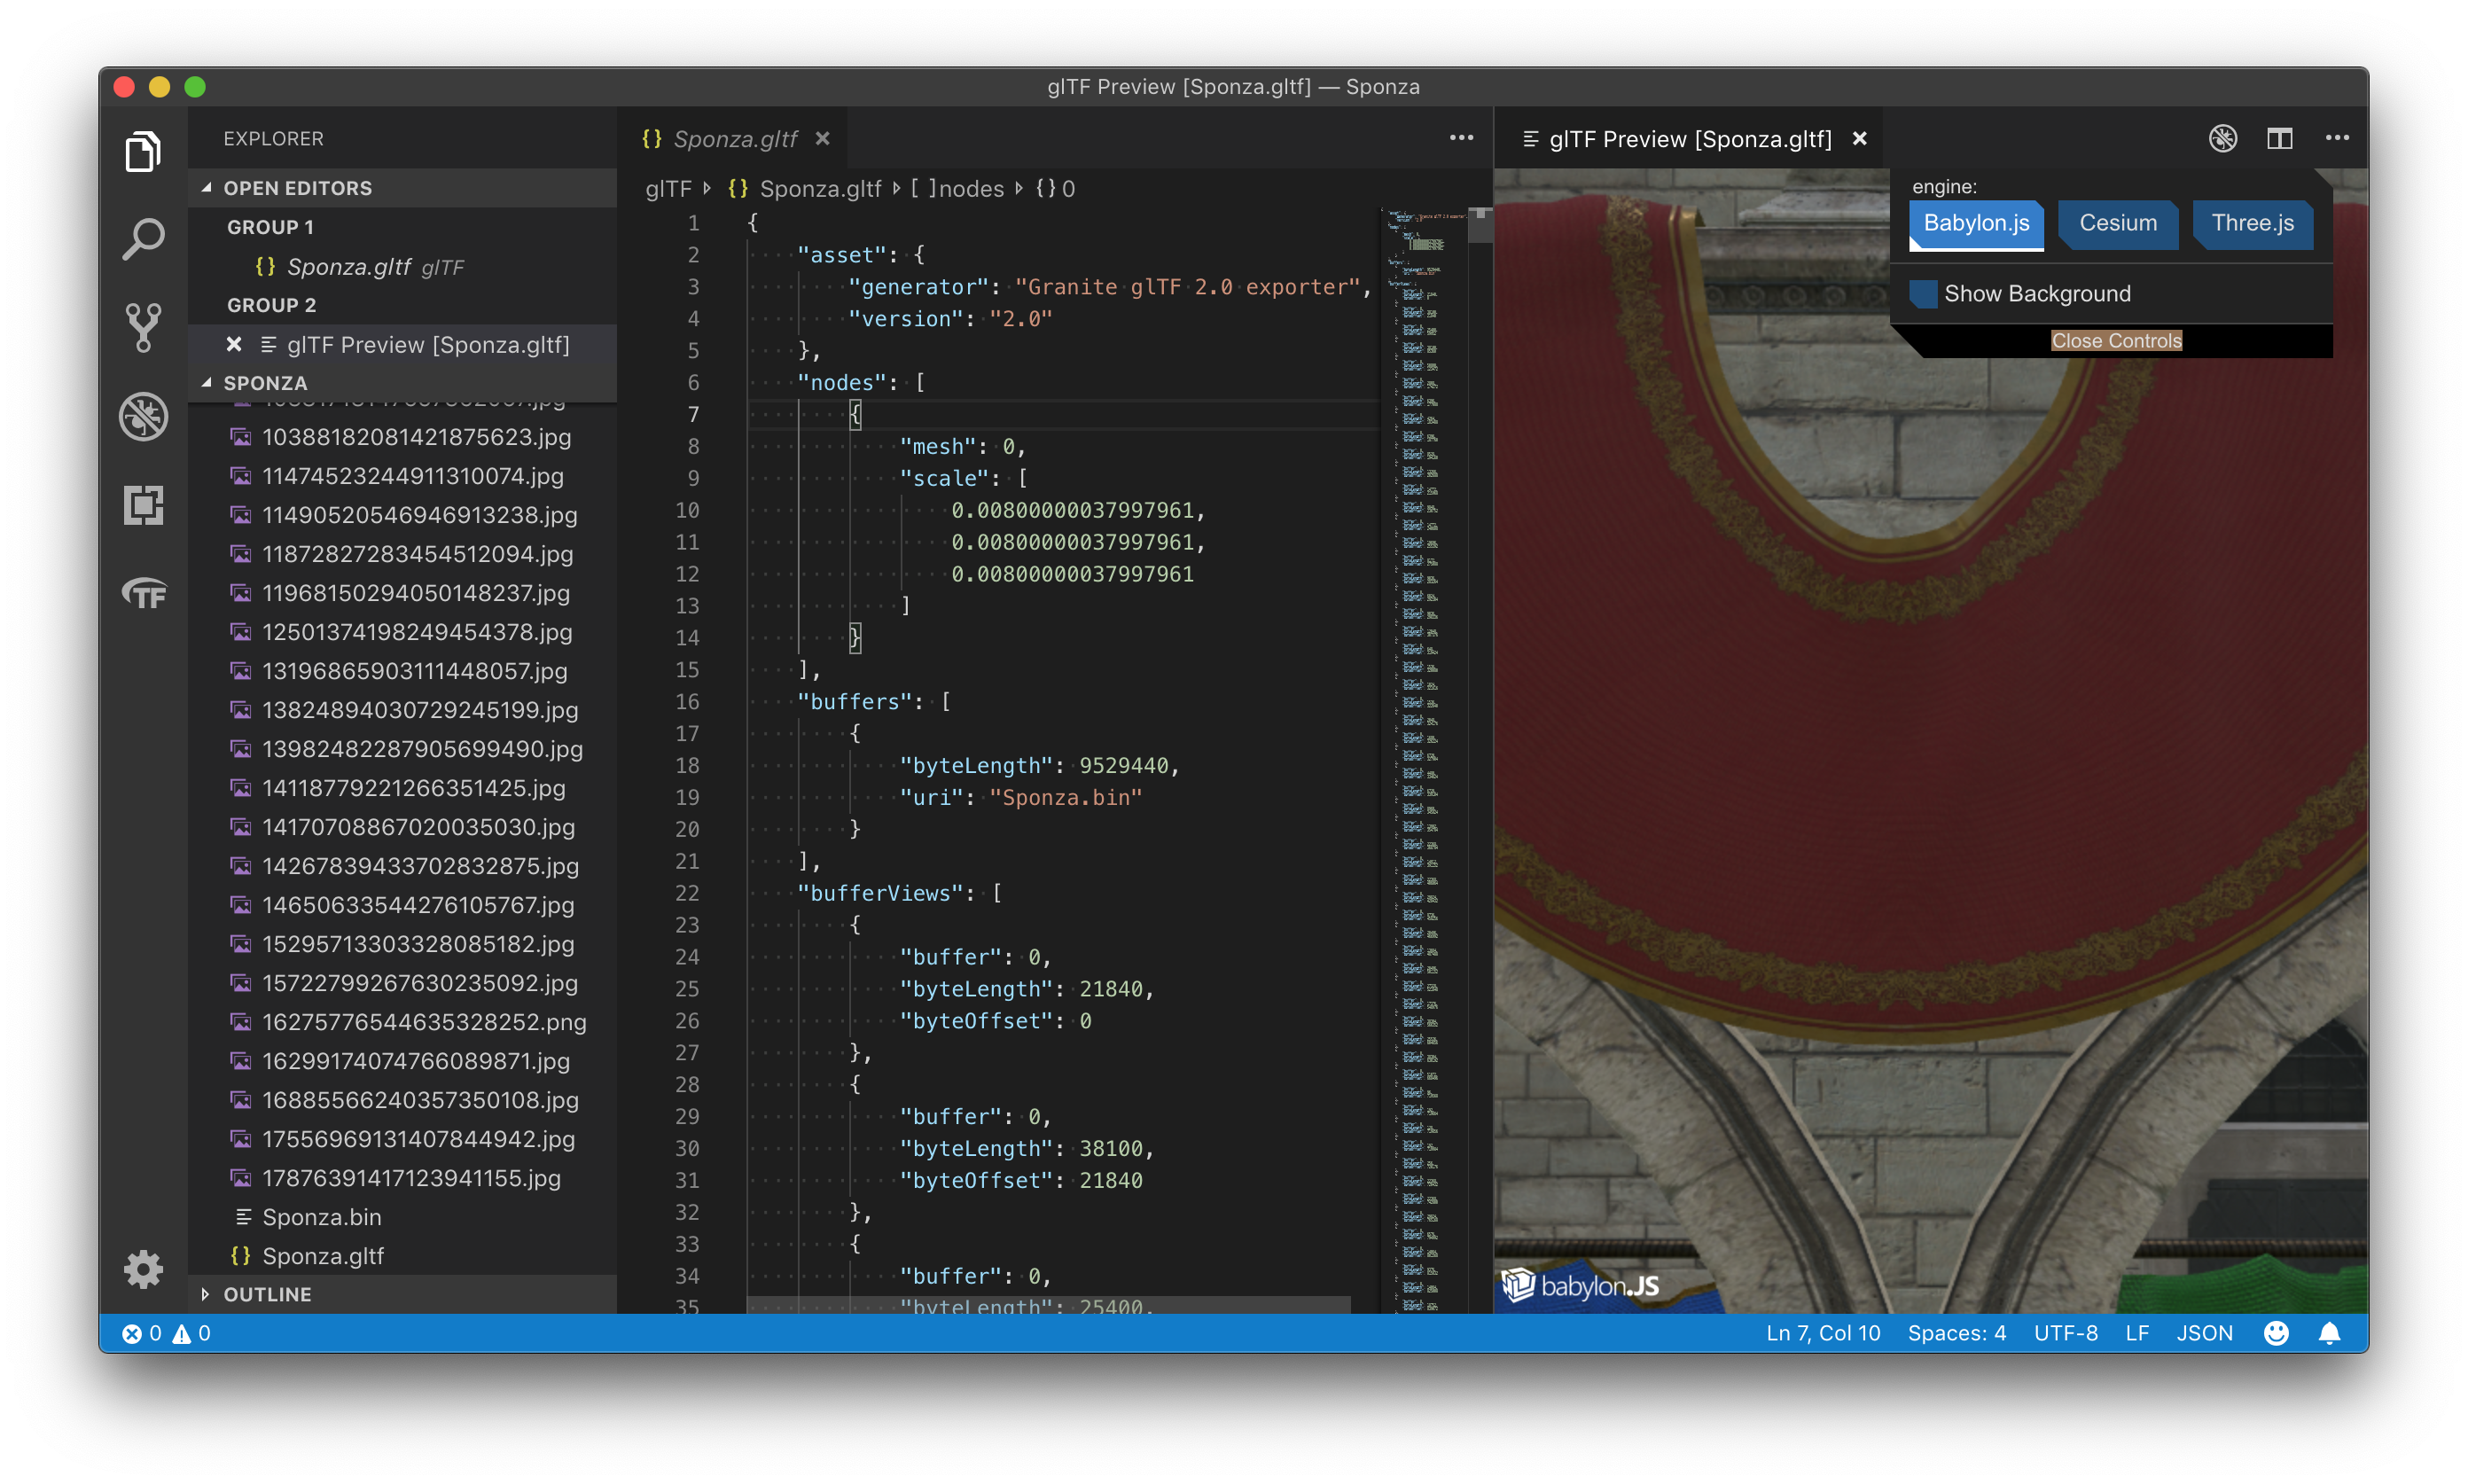Open Sponza.gltf under Group 1

pyautogui.click(x=402, y=267)
